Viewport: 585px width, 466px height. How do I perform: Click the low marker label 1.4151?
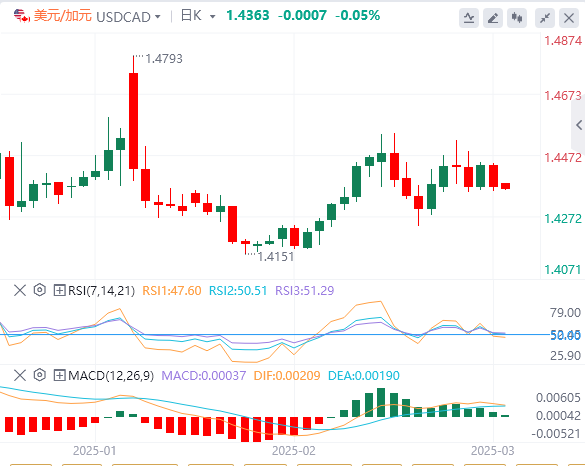click(276, 257)
